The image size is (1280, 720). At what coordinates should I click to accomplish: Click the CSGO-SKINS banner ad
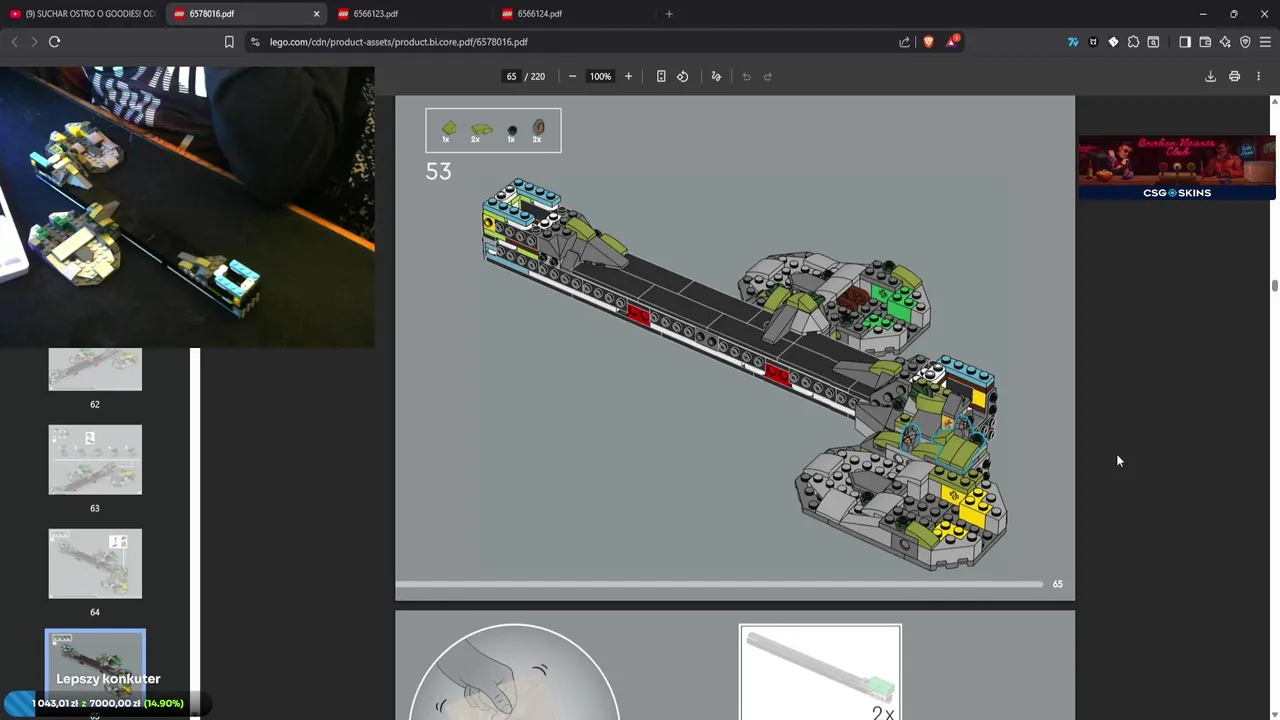1177,167
